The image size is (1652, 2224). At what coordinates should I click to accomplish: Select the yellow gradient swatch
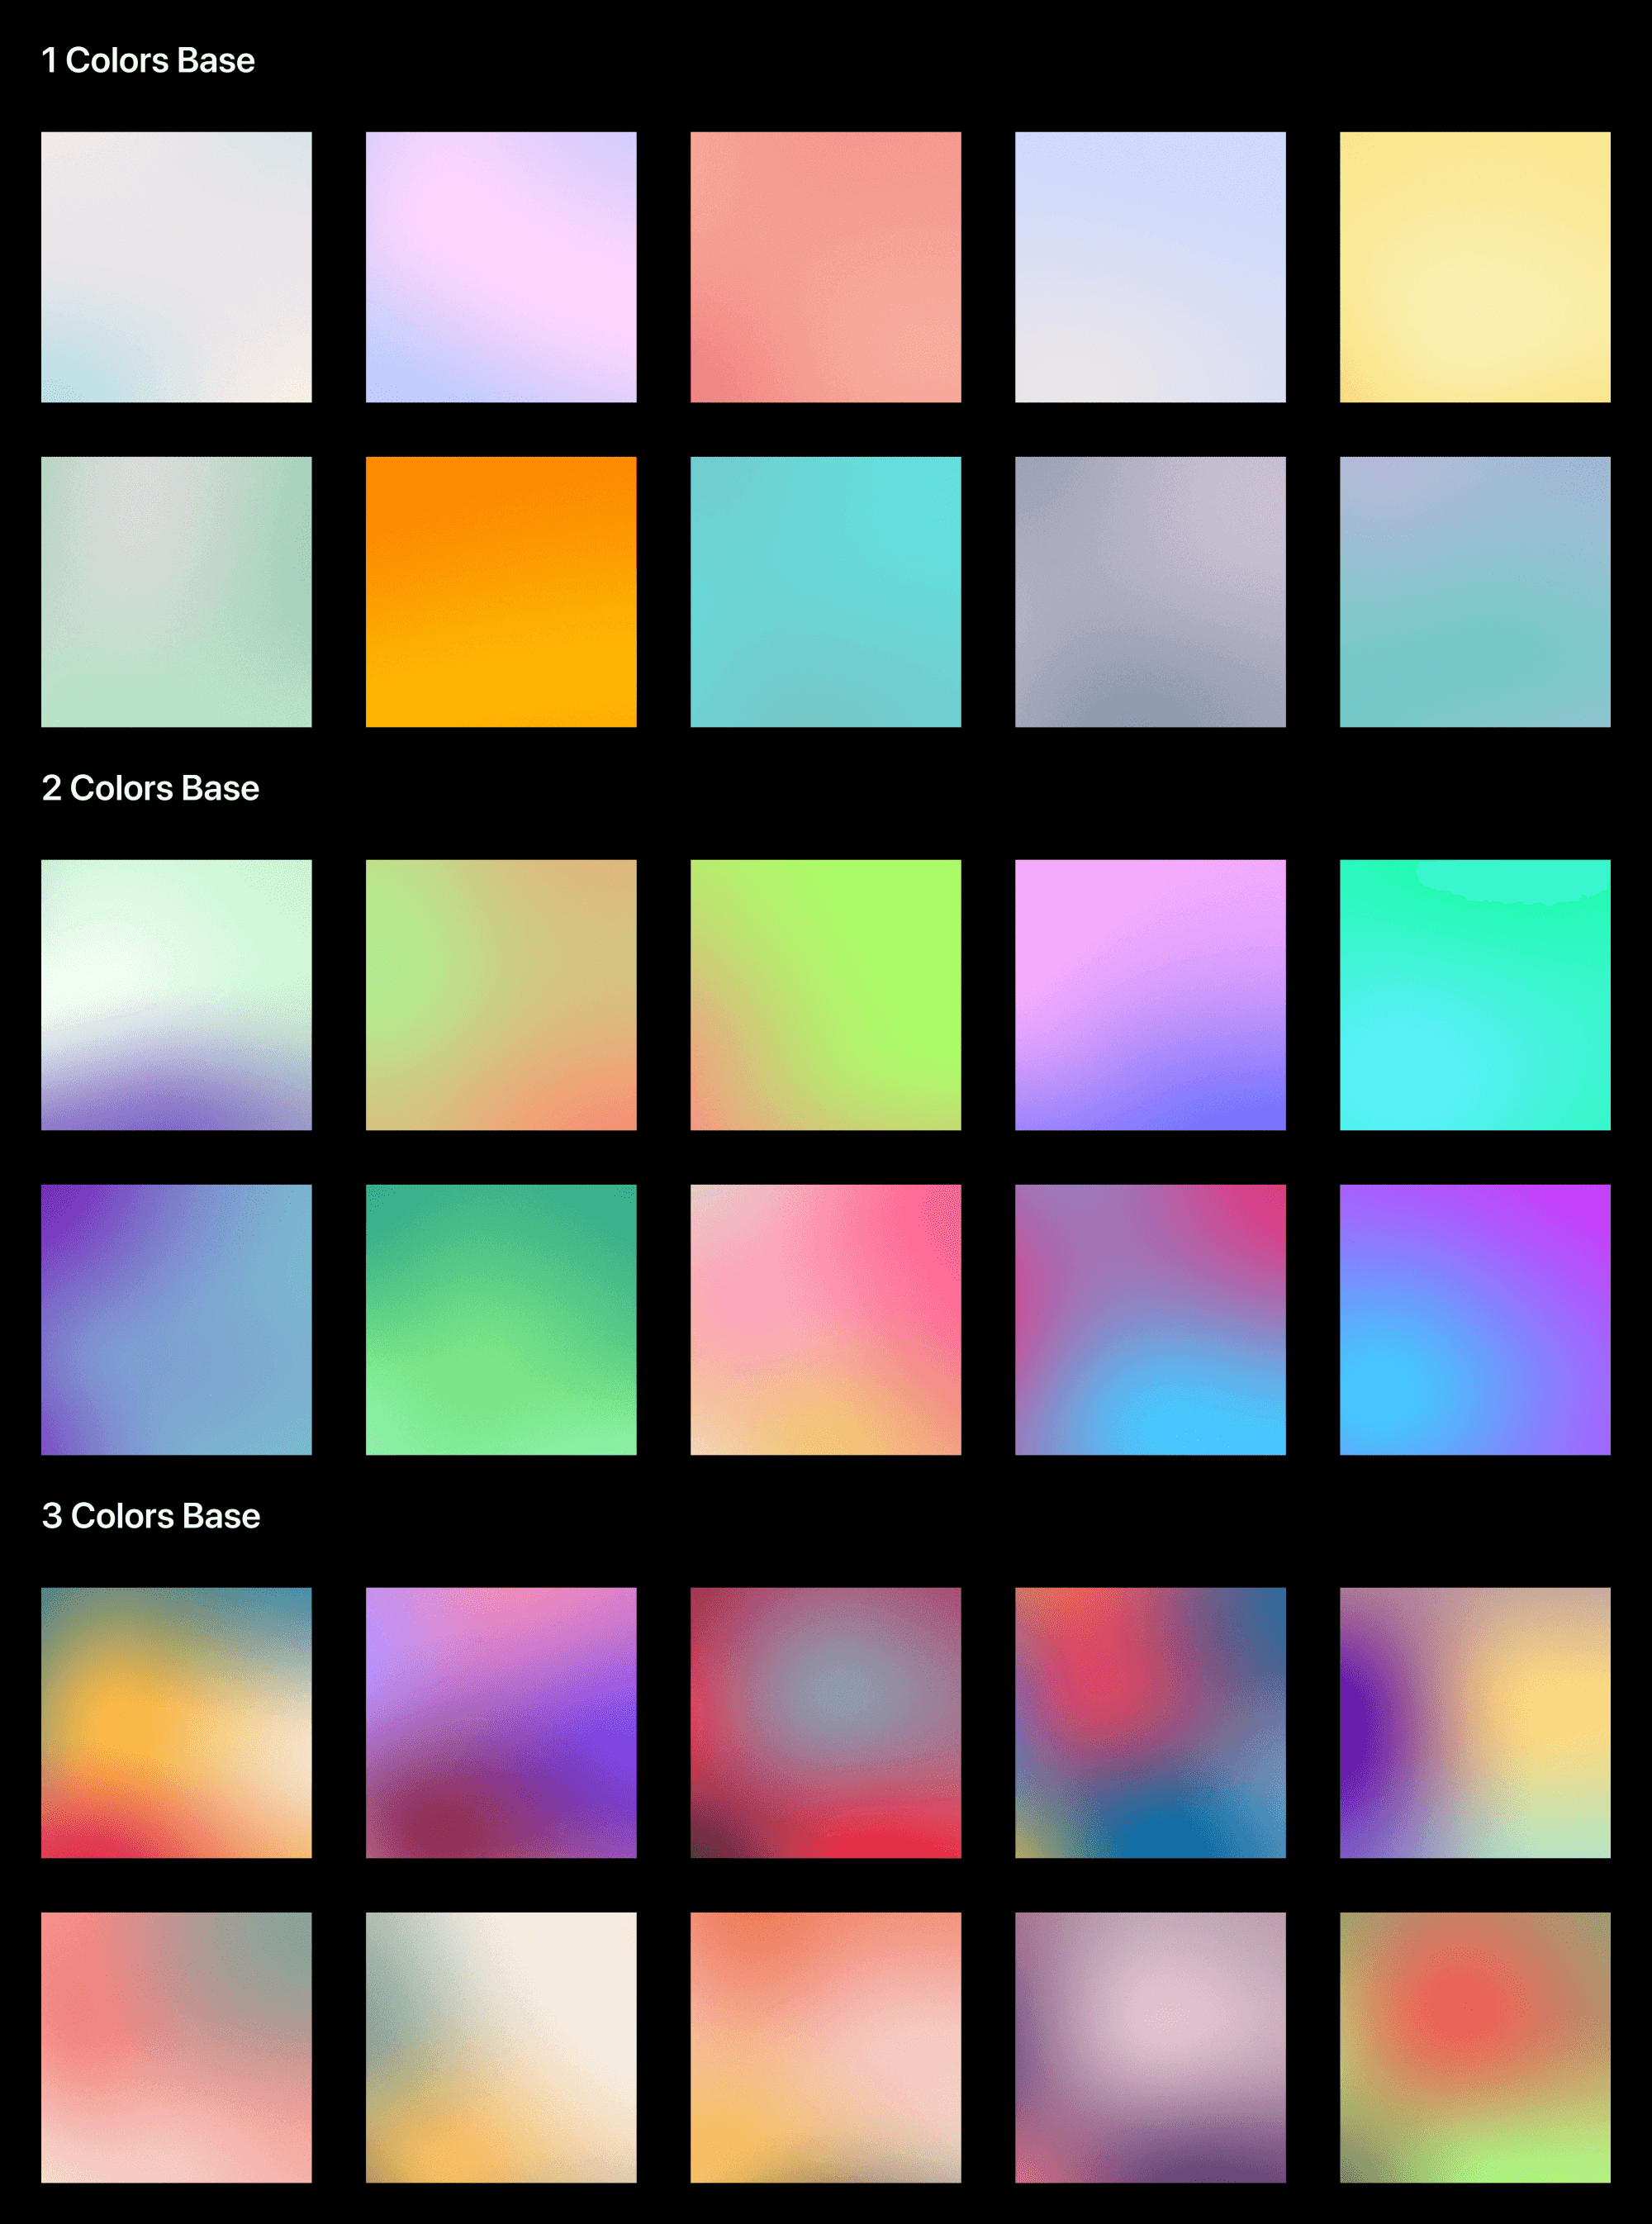point(1475,265)
